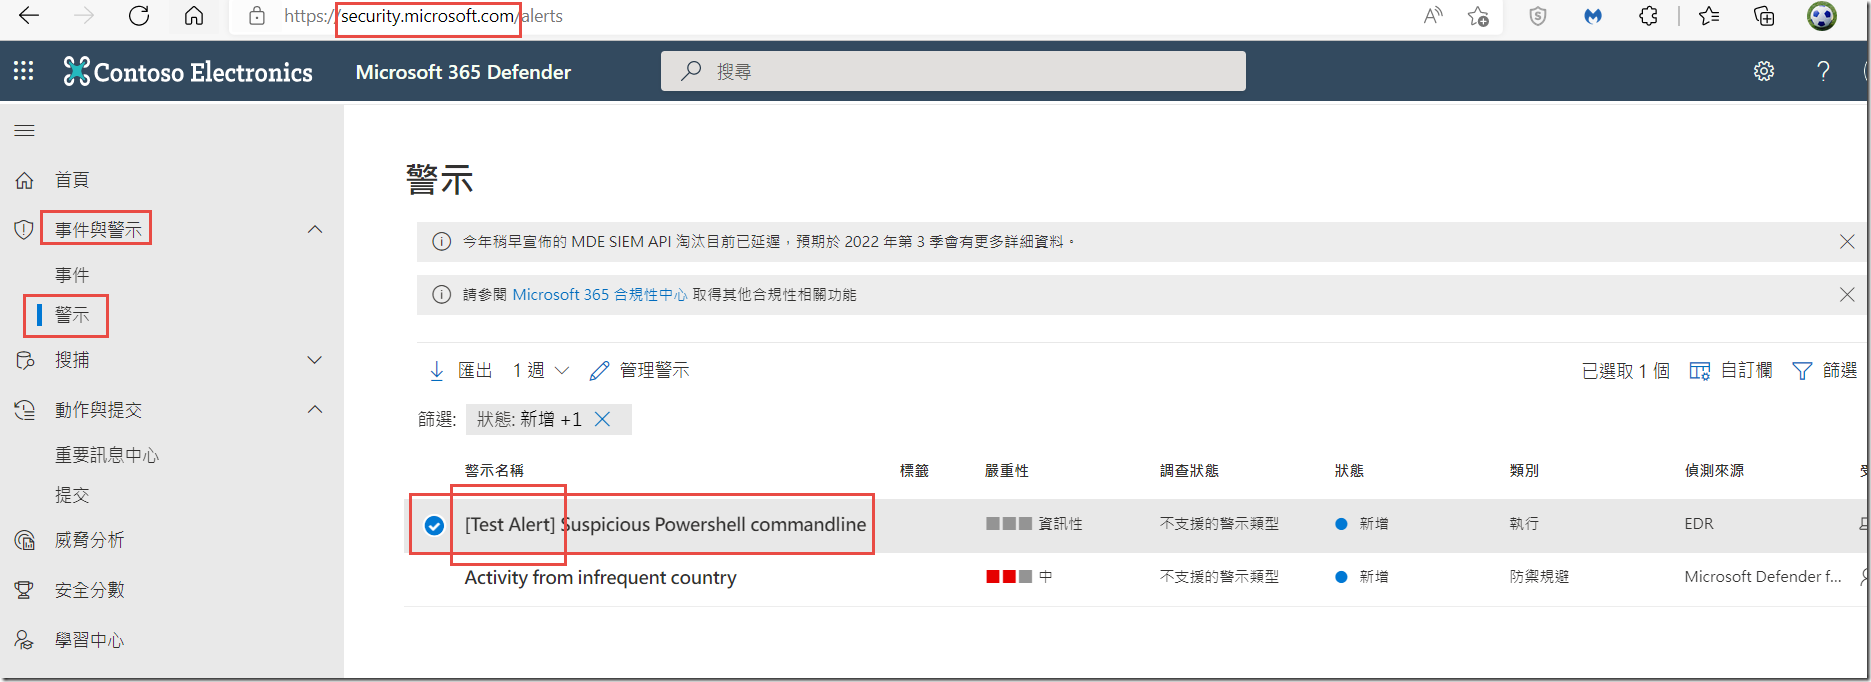Click the 安全分數 trophy icon
The height and width of the screenshot is (682, 1871).
coord(24,590)
